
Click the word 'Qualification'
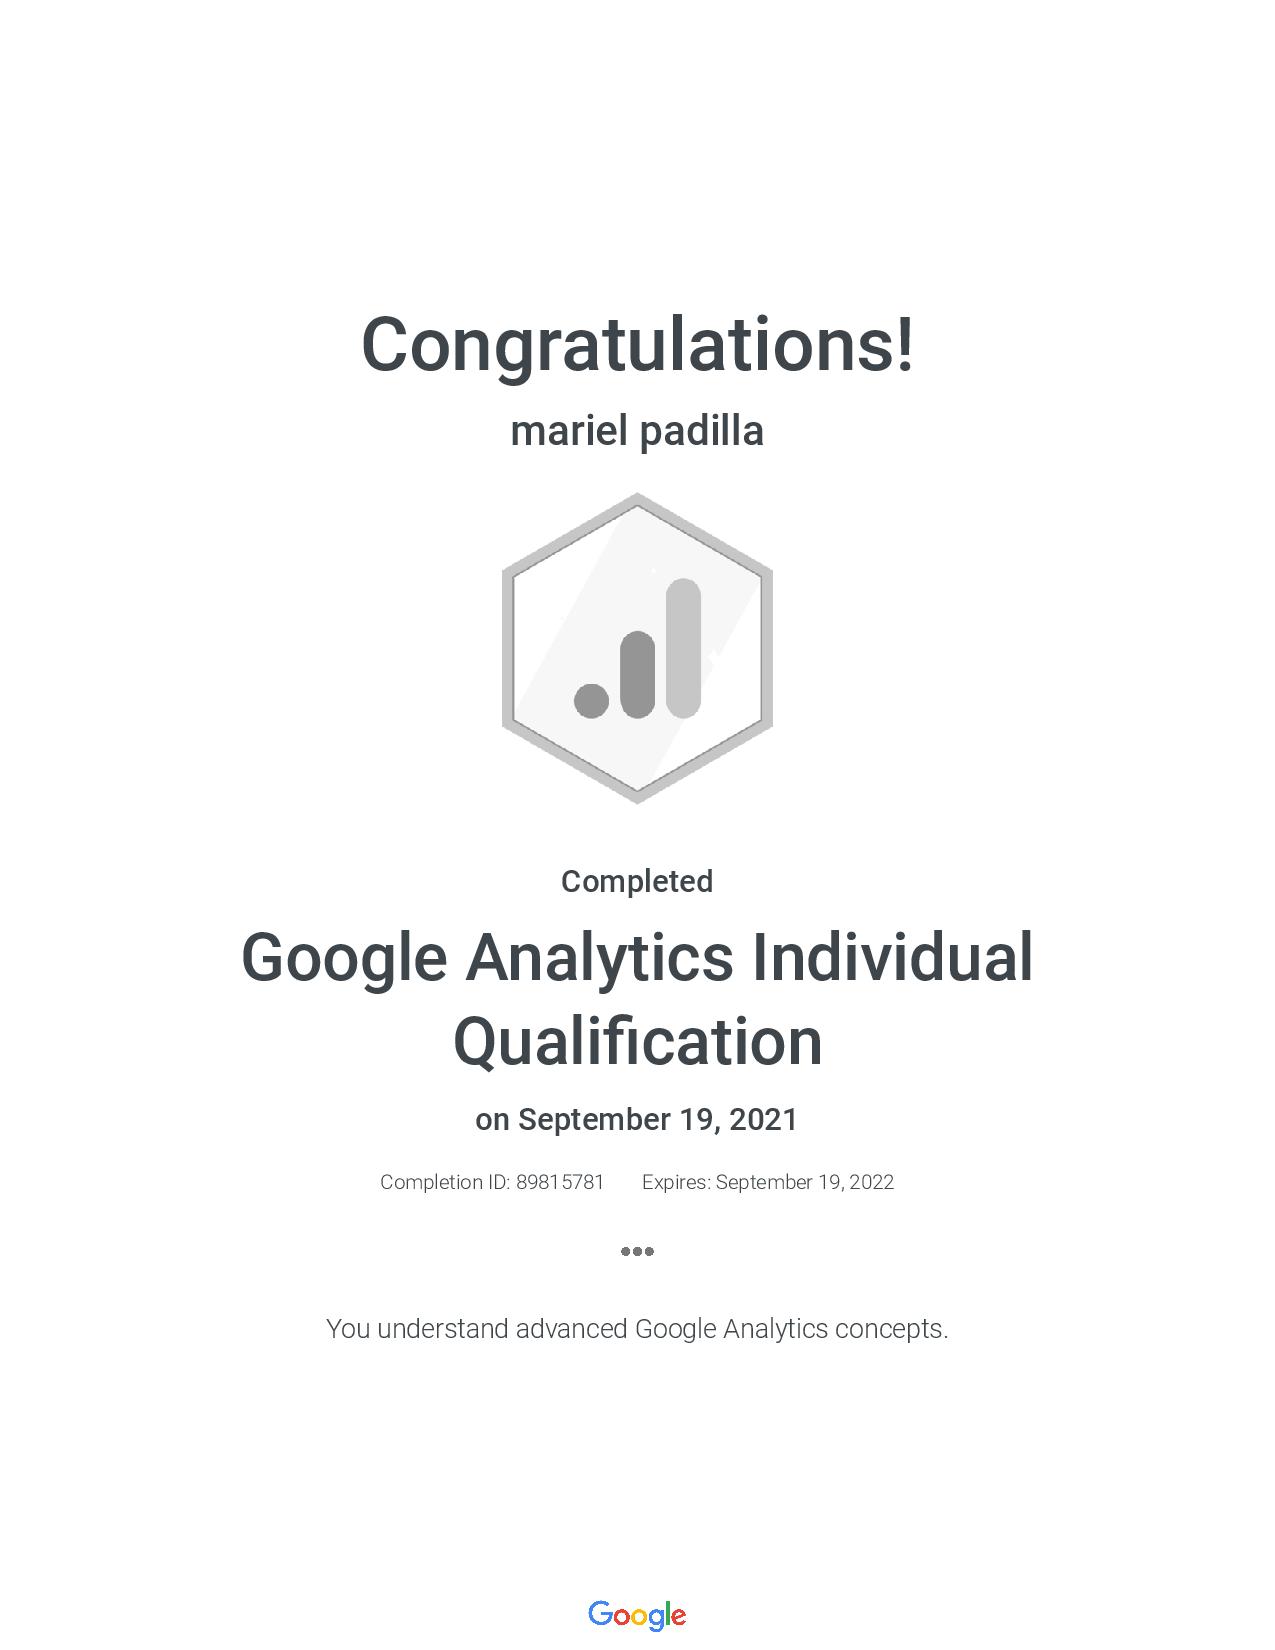(x=637, y=1041)
